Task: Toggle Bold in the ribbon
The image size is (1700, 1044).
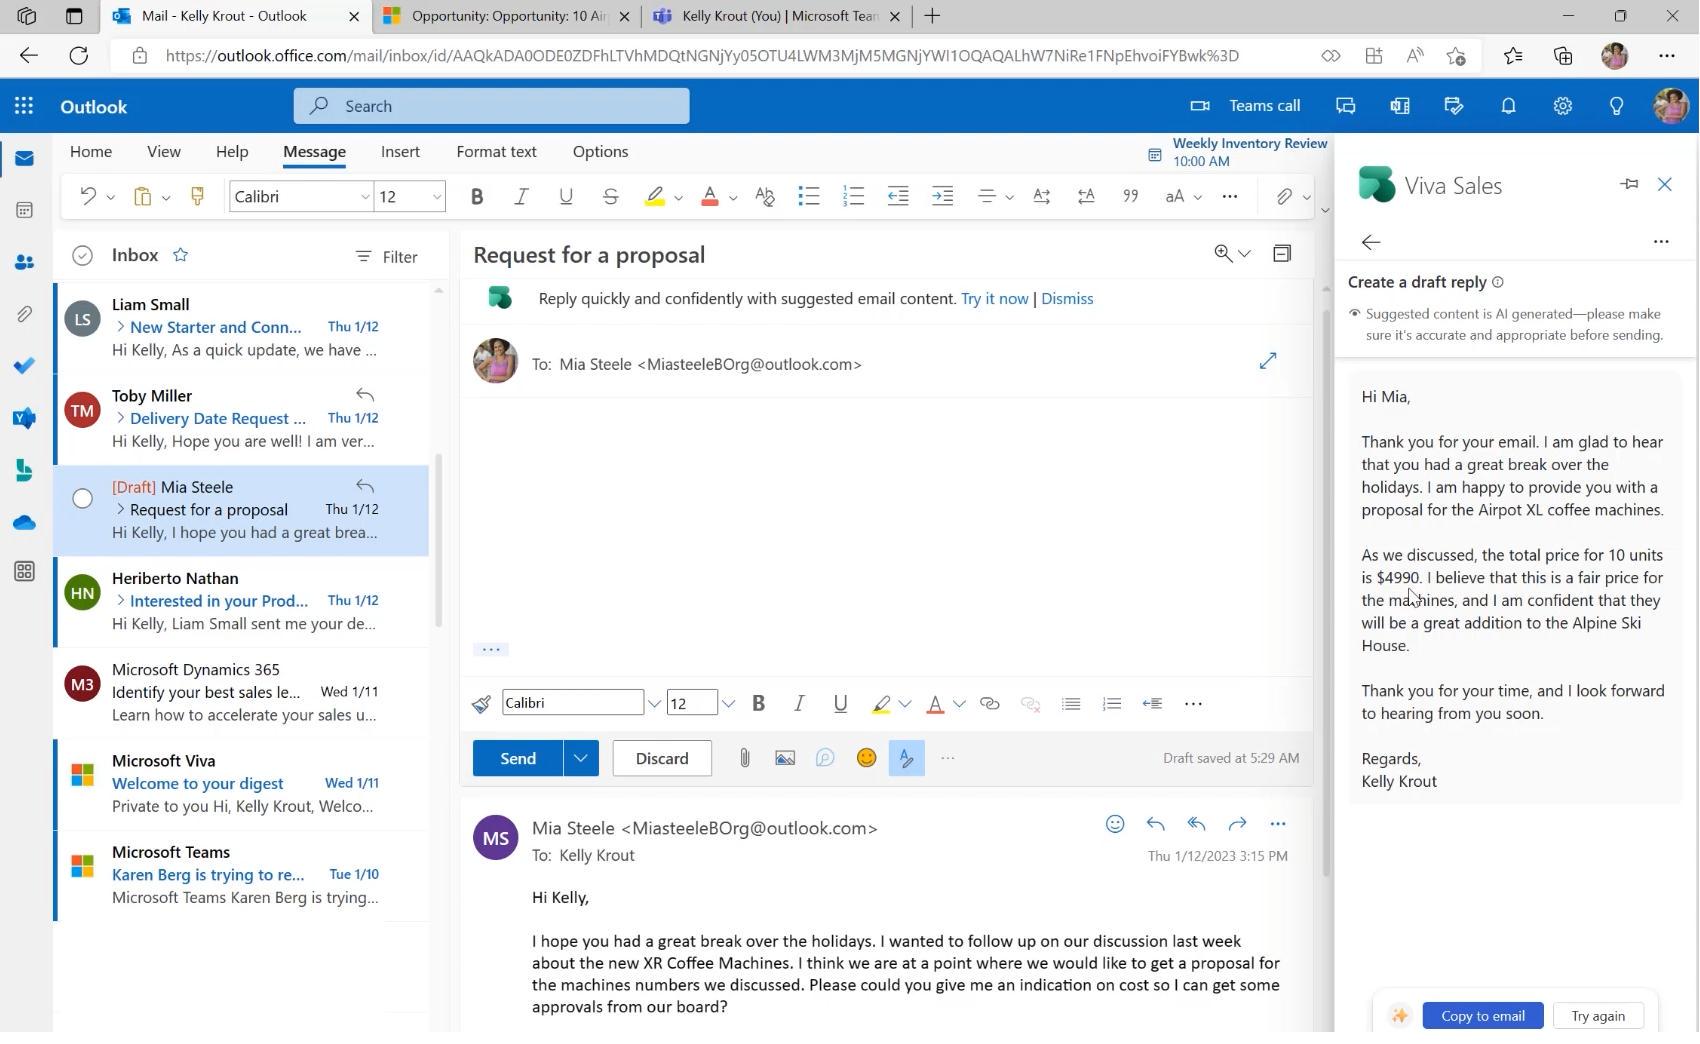Action: (x=477, y=197)
